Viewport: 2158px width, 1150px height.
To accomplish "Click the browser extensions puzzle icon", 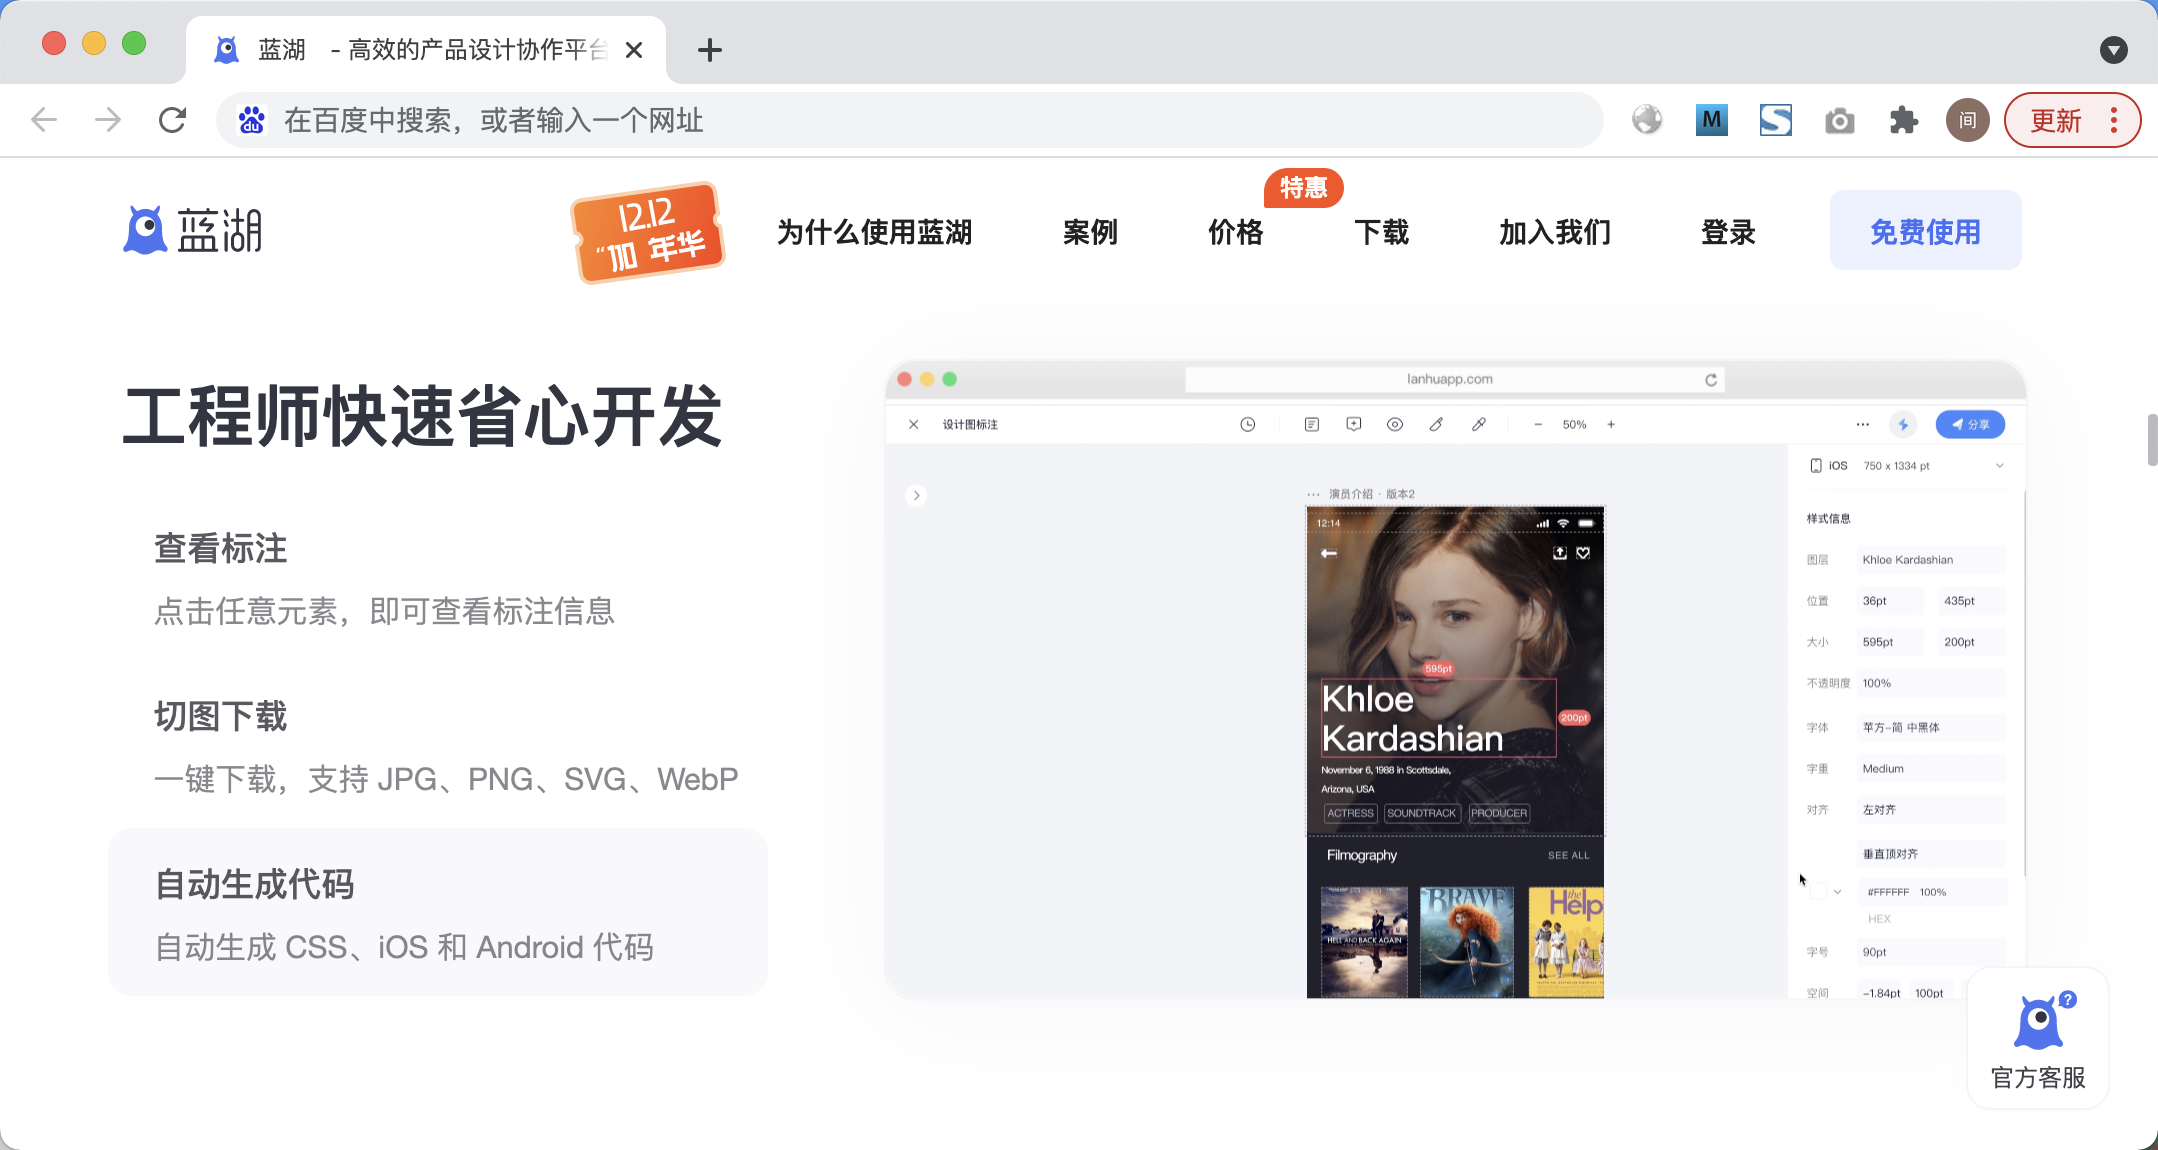I will 1904,119.
